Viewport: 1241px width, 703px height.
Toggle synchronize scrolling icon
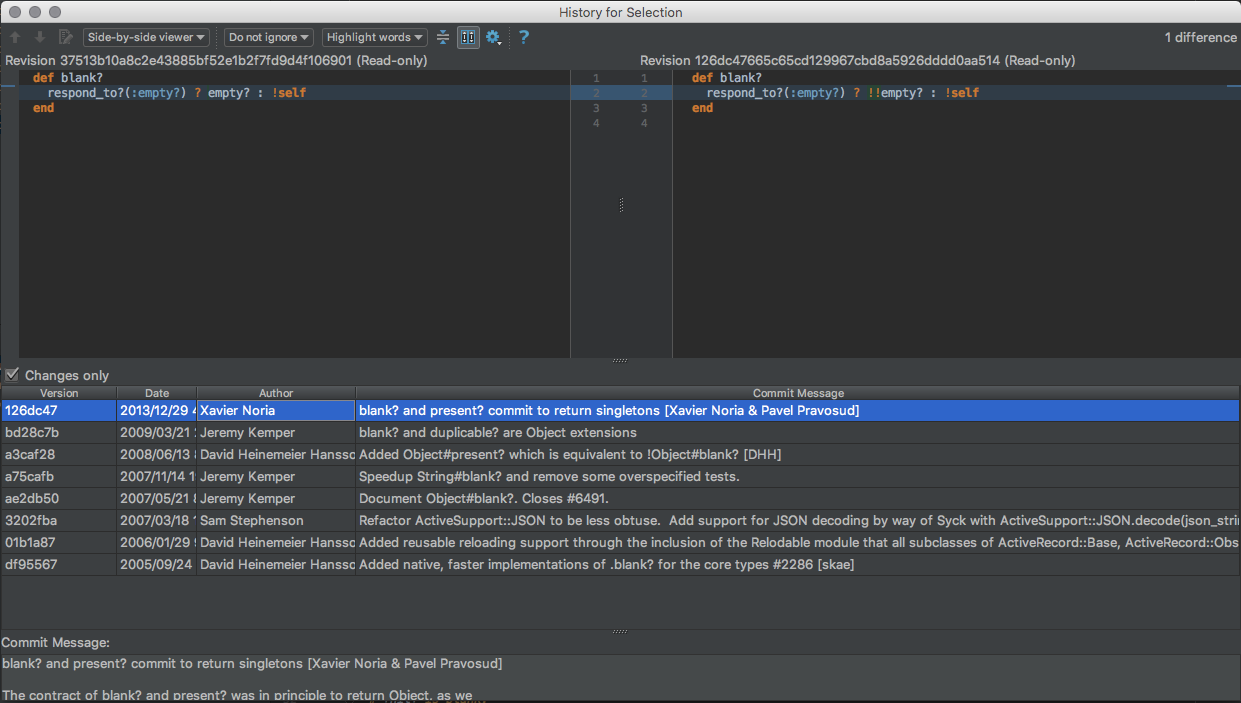coord(468,37)
